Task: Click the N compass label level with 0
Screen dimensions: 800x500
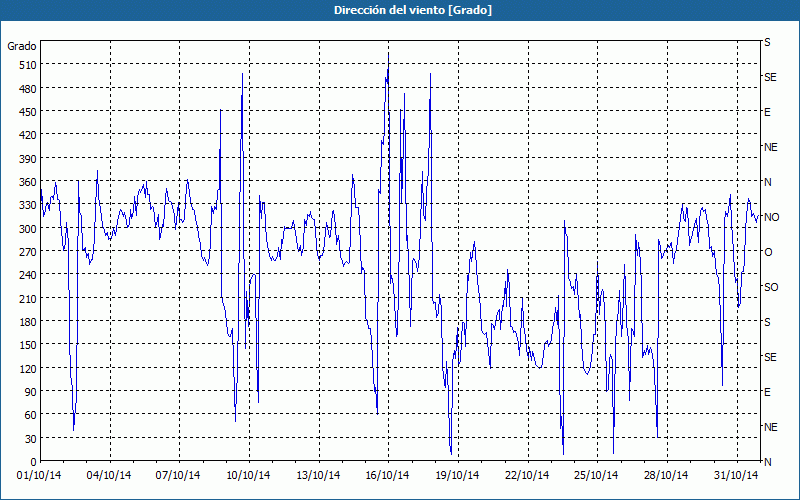Action: tap(768, 462)
